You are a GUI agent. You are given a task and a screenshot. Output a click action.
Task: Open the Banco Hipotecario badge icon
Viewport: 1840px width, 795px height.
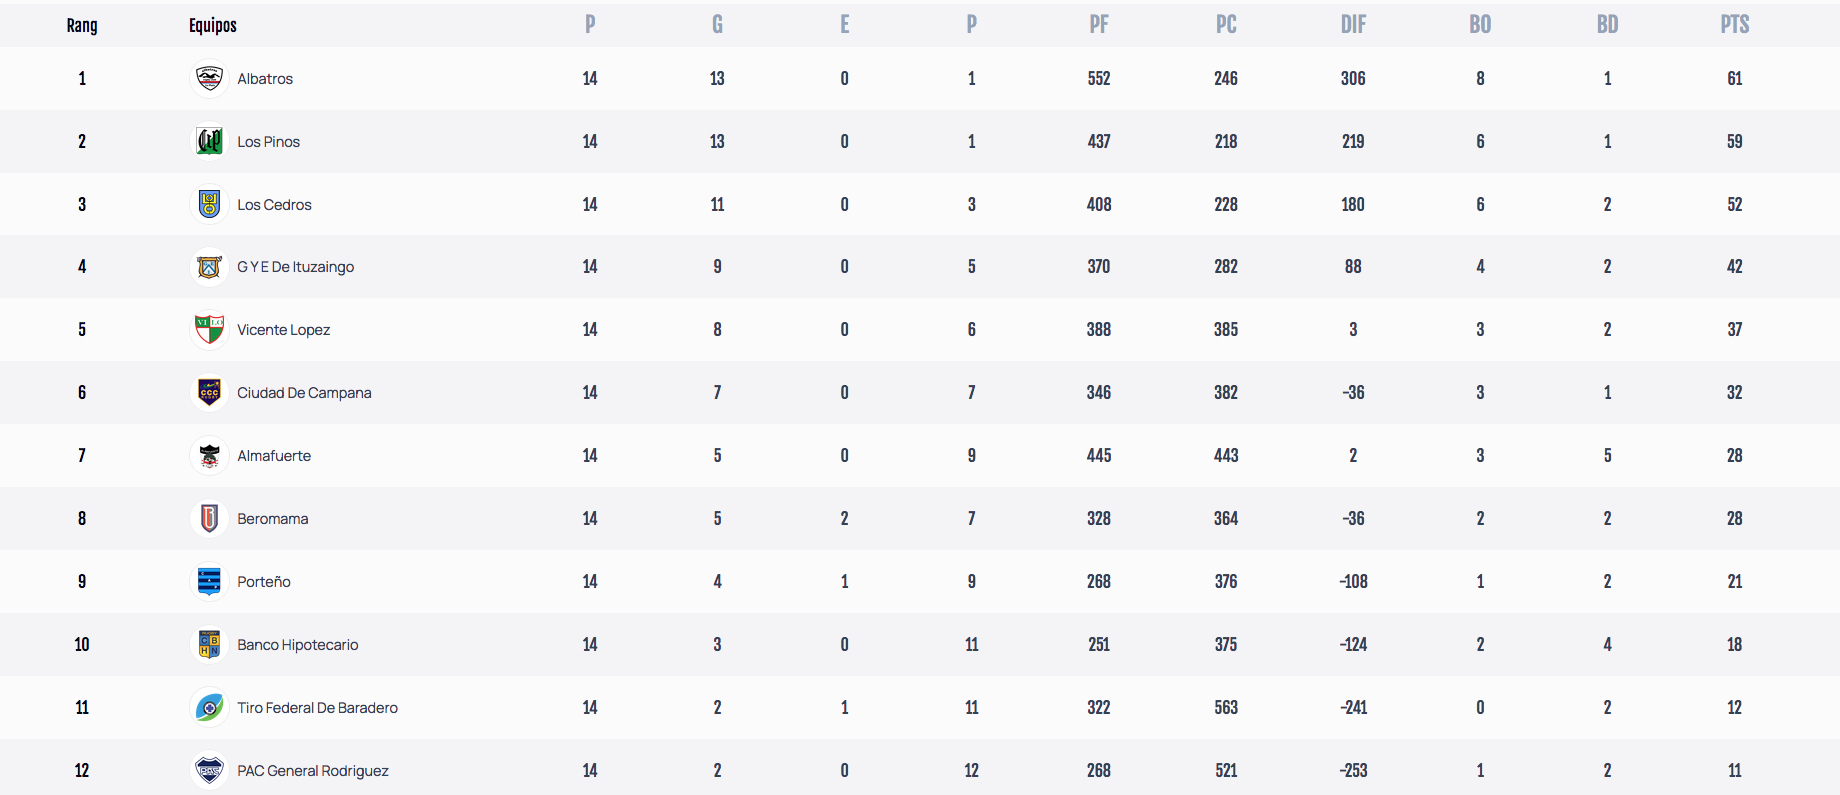[x=209, y=644]
